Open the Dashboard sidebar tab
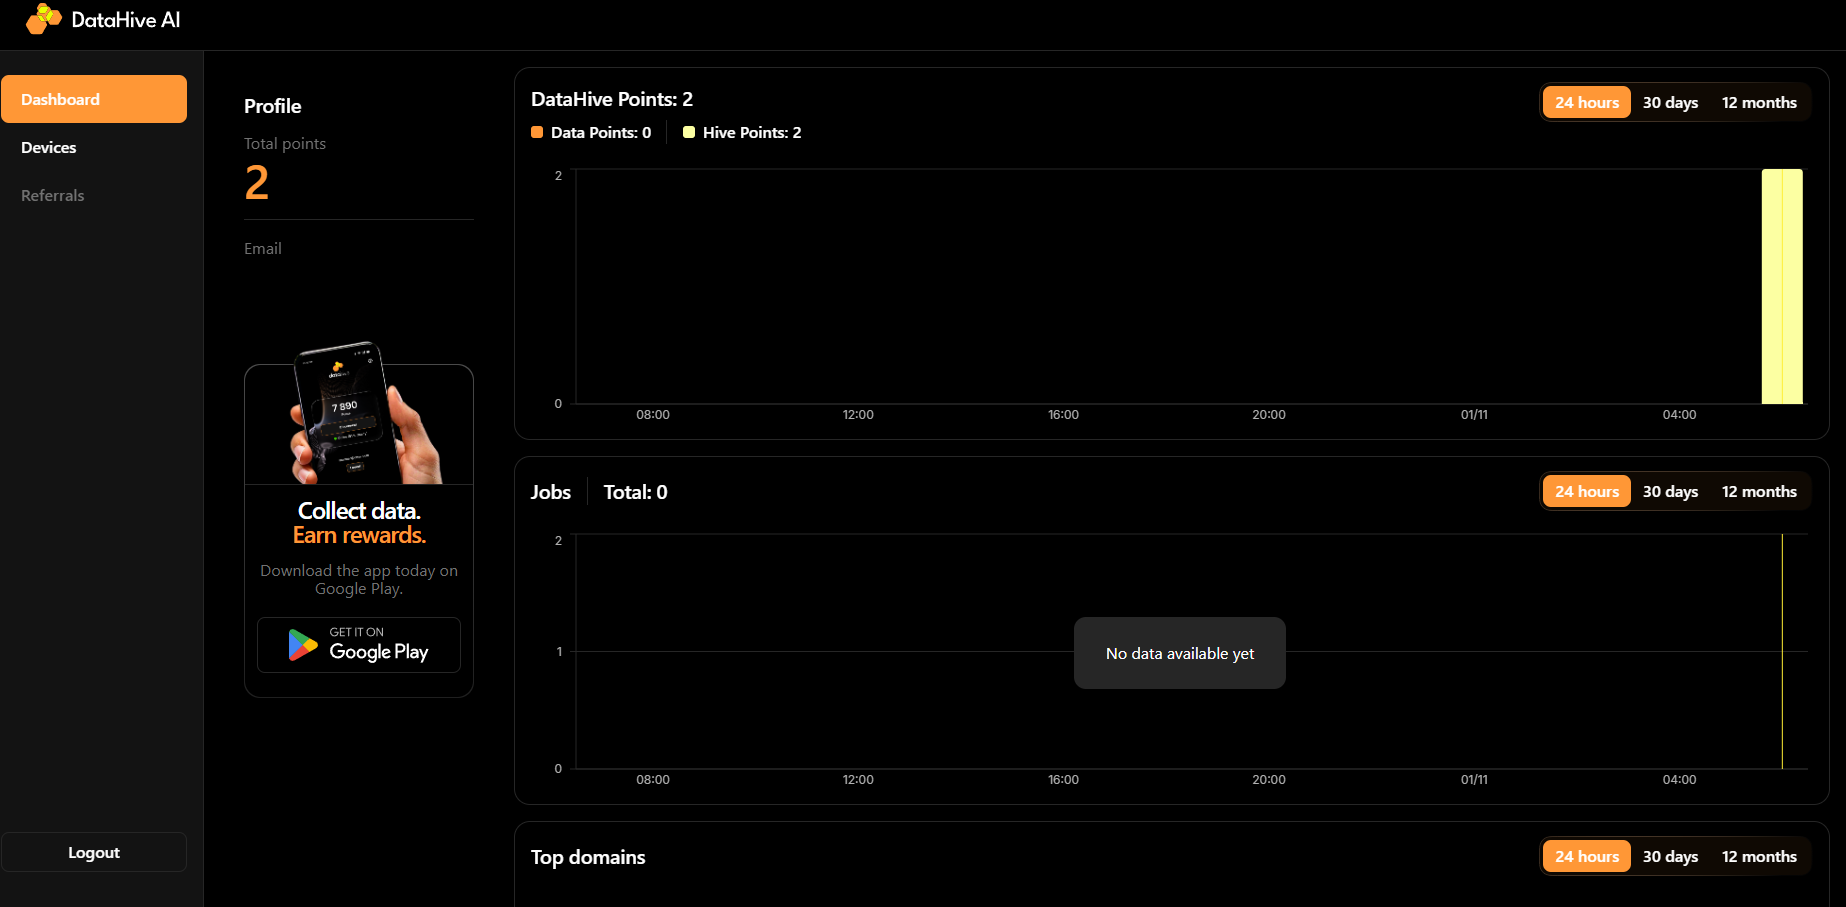 tap(94, 99)
